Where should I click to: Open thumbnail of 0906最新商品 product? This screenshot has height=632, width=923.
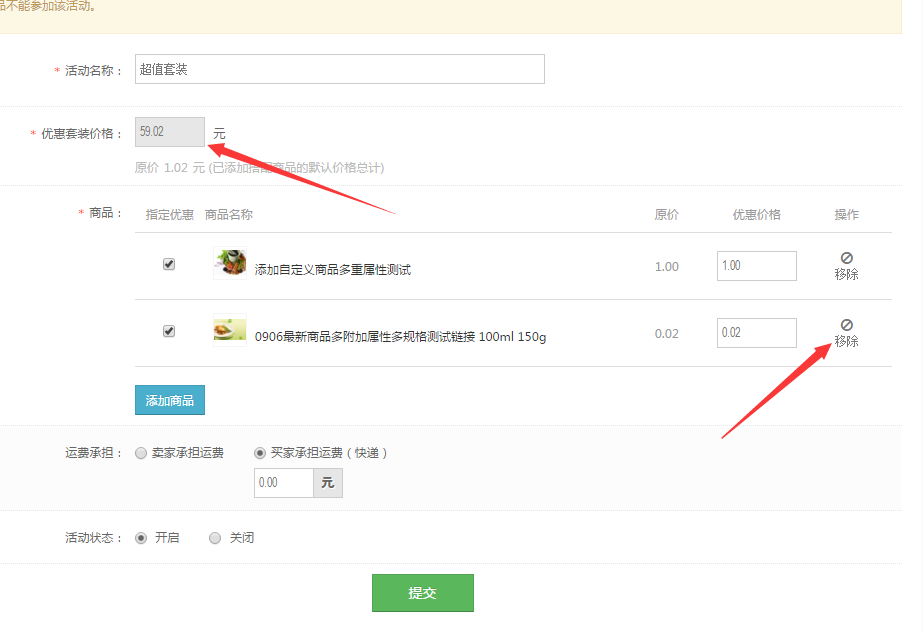coord(230,330)
